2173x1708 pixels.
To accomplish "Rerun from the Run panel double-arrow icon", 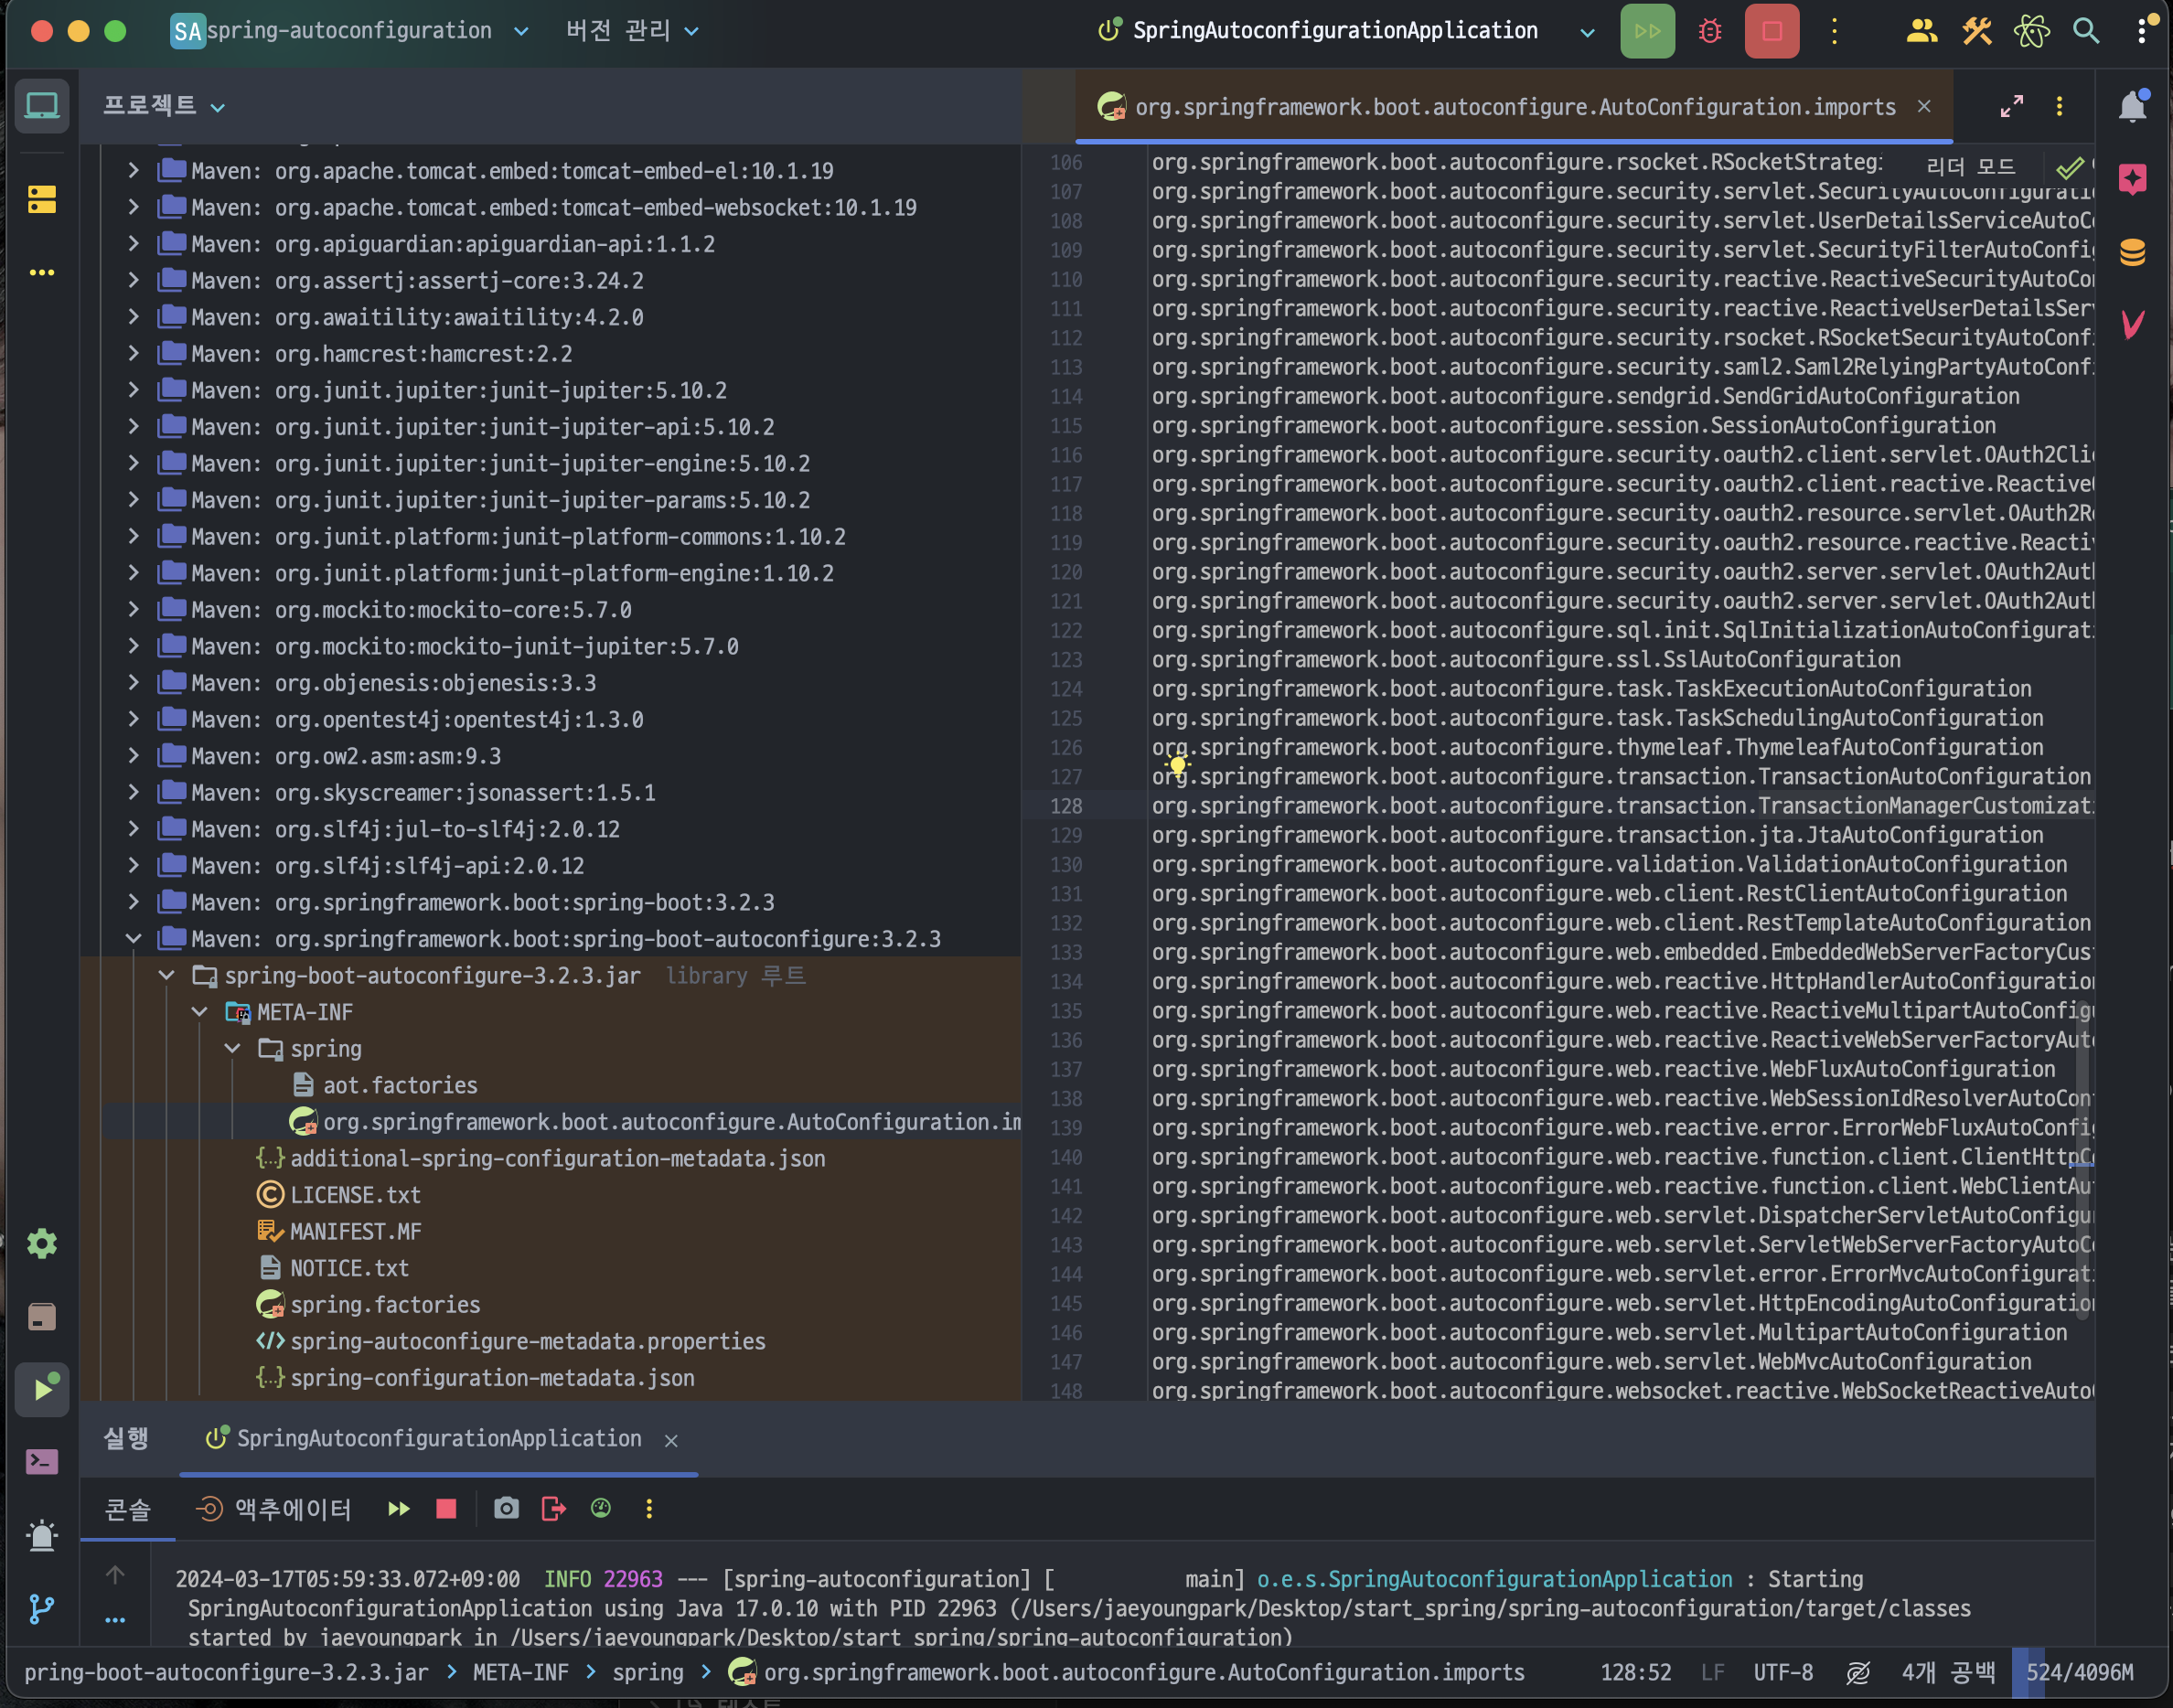I will (399, 1509).
